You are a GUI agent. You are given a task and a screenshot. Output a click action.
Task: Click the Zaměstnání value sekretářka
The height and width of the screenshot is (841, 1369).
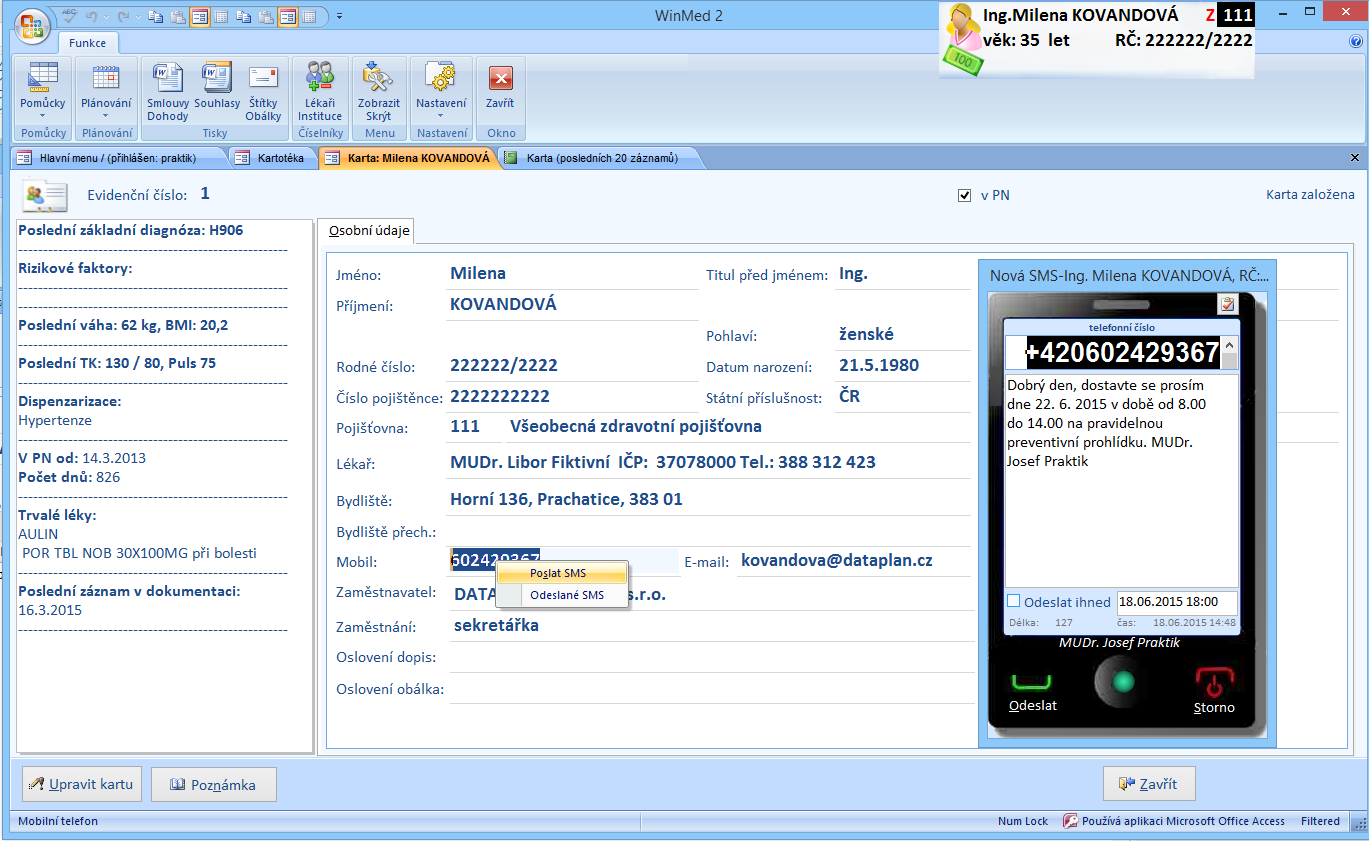coord(496,626)
